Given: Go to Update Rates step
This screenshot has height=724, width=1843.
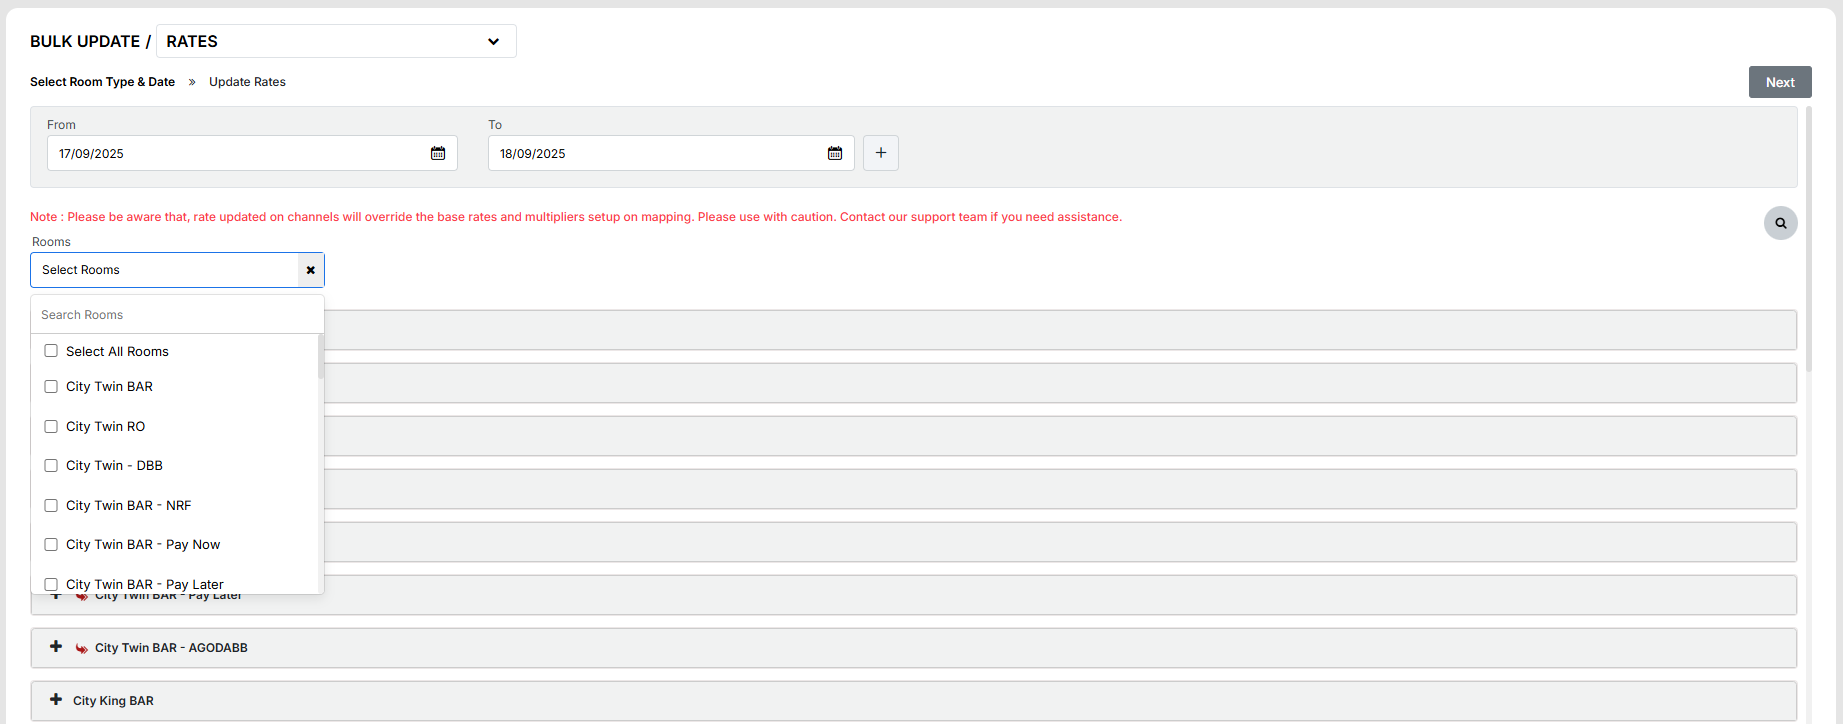Looking at the screenshot, I should 247,82.
